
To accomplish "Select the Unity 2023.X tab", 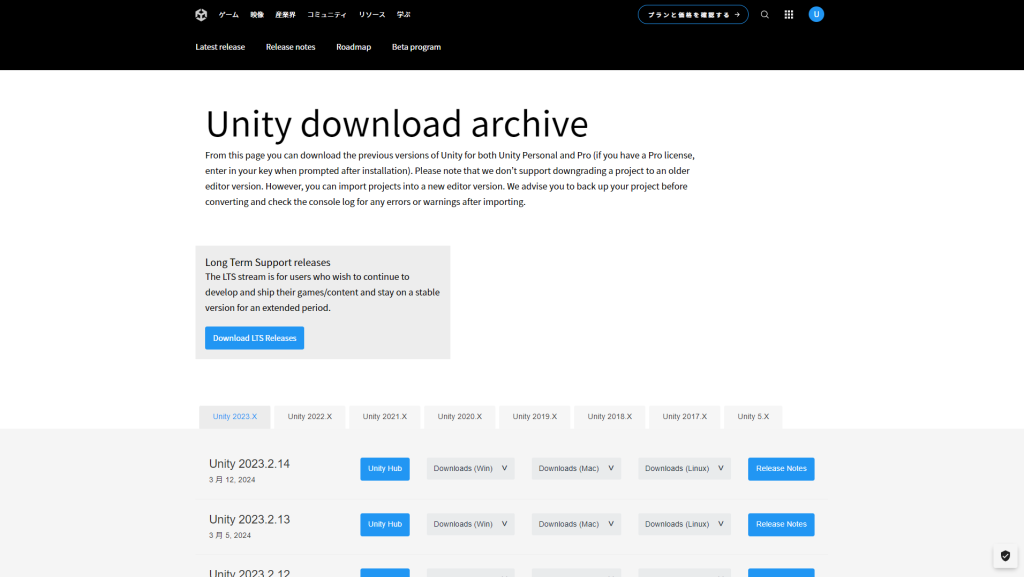I will (234, 417).
